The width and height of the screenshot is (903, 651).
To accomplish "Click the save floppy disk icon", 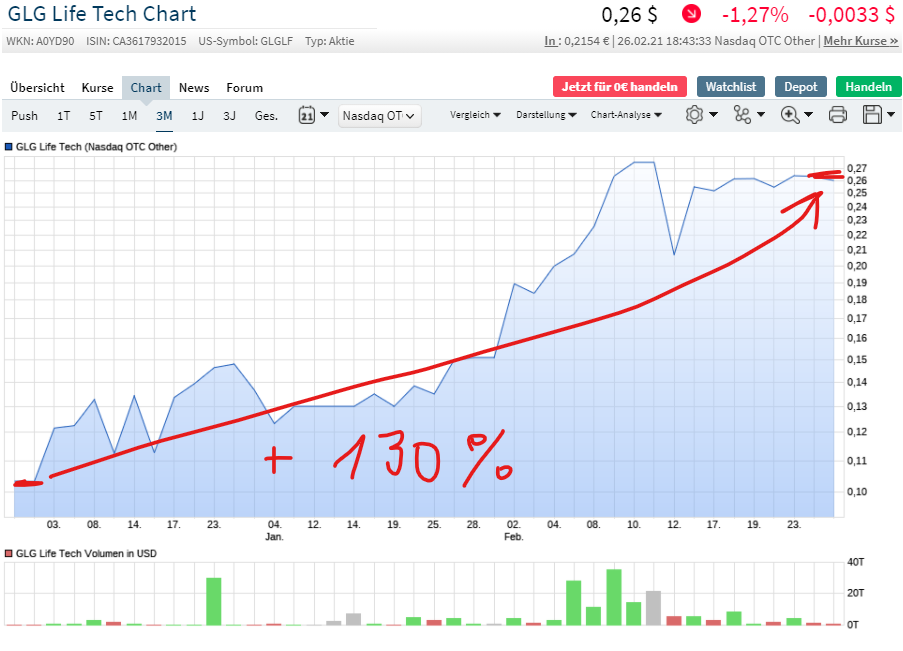I will [x=872, y=115].
